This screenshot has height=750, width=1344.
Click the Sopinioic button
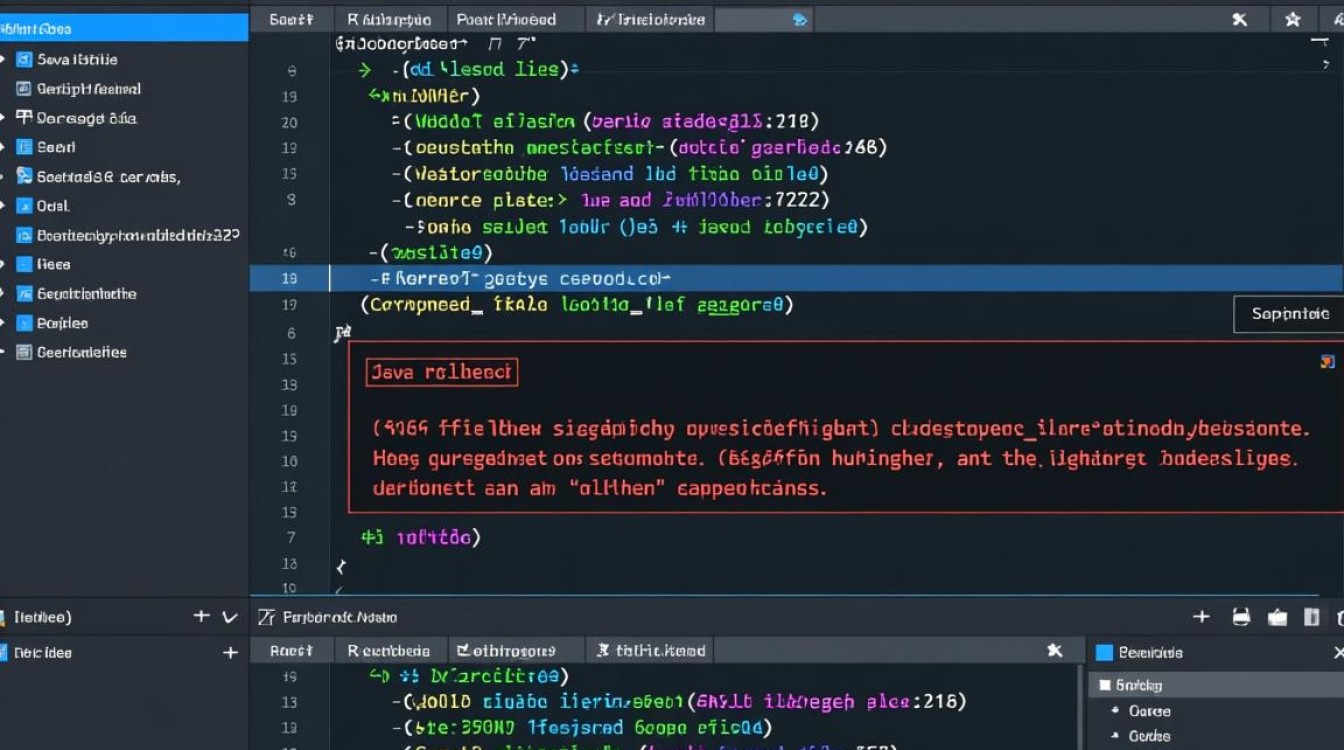click(x=1290, y=314)
